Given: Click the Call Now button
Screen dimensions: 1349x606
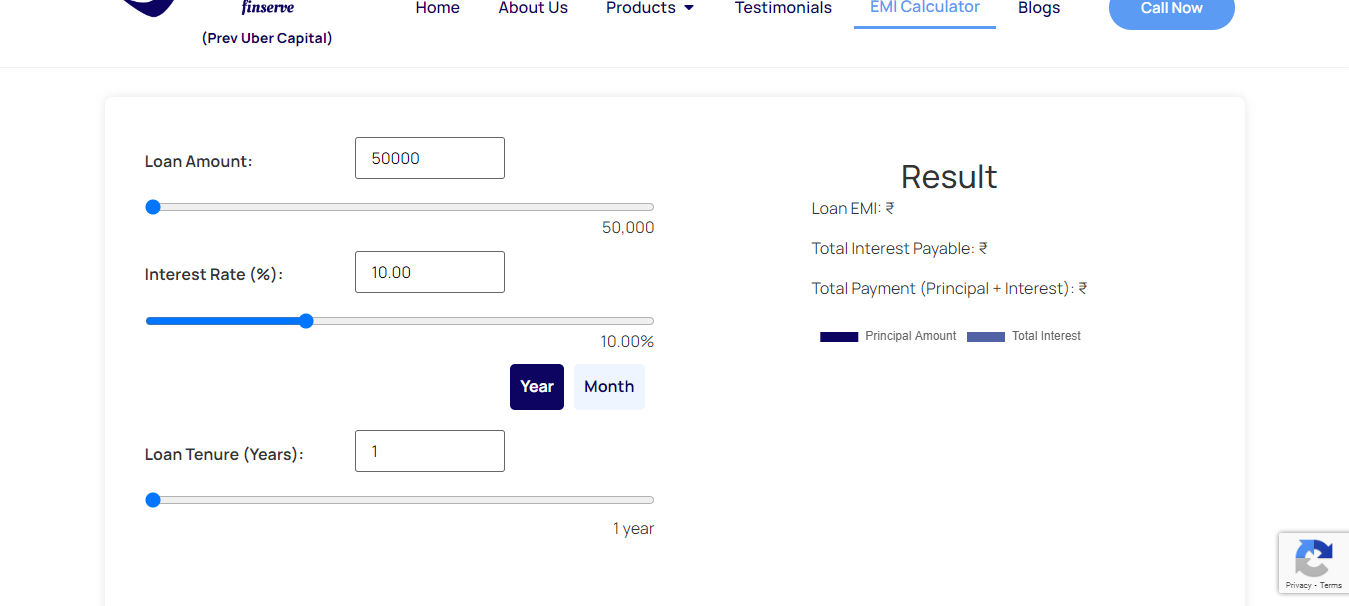Looking at the screenshot, I should point(1172,9).
